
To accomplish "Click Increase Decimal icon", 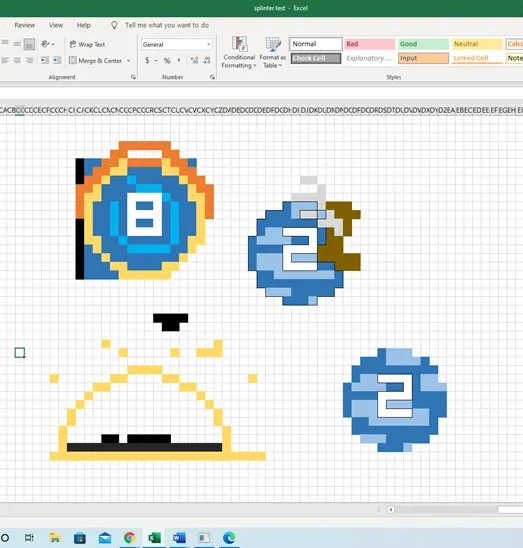I will pos(194,60).
